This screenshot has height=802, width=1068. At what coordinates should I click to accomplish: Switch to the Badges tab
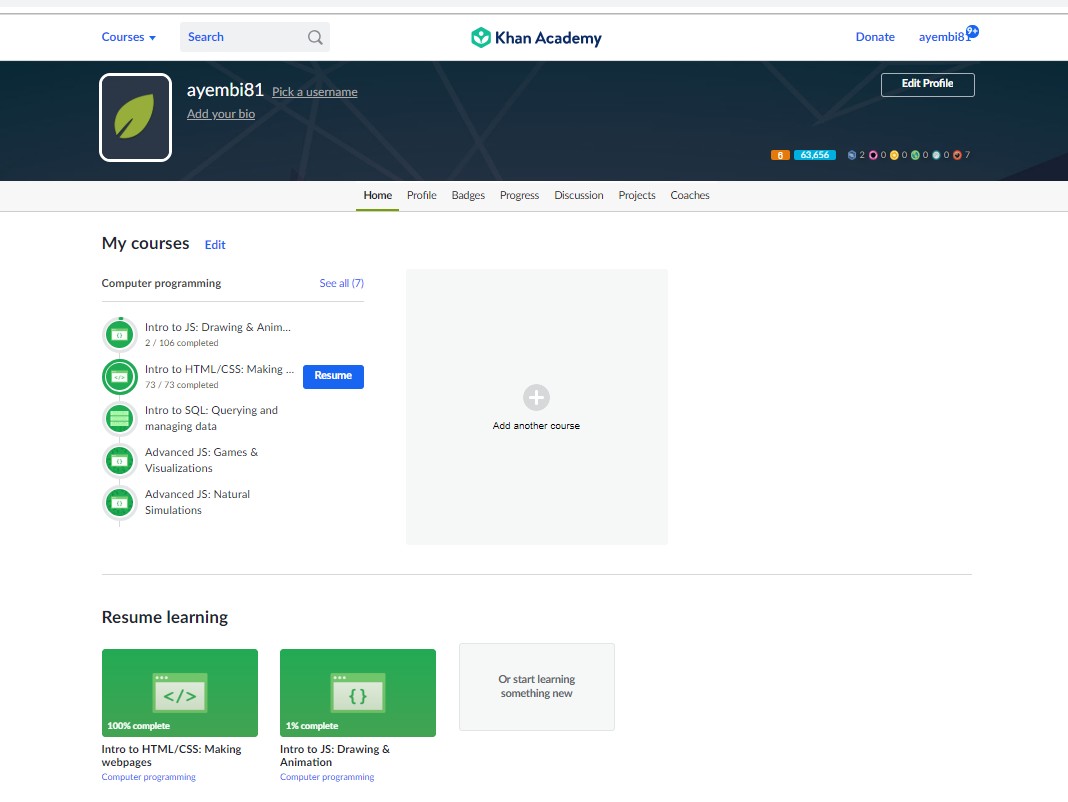pyautogui.click(x=468, y=195)
